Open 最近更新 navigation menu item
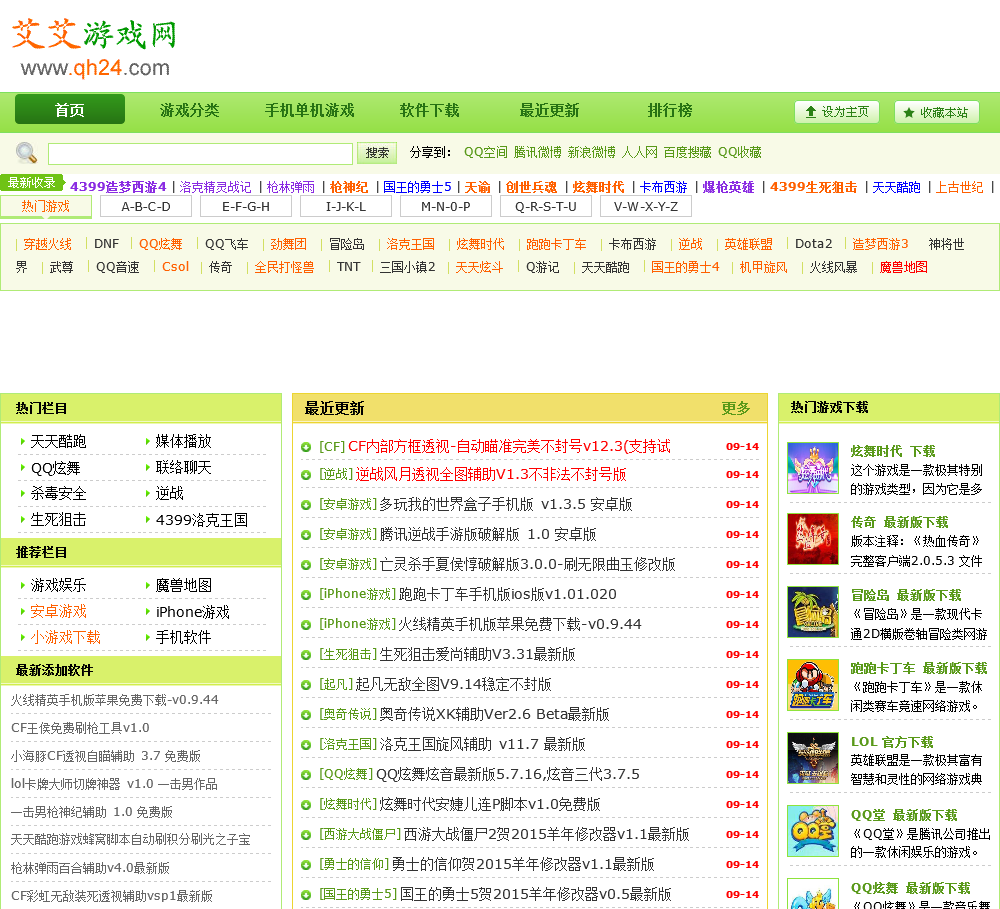Image resolution: width=1000 pixels, height=909 pixels. tap(549, 110)
